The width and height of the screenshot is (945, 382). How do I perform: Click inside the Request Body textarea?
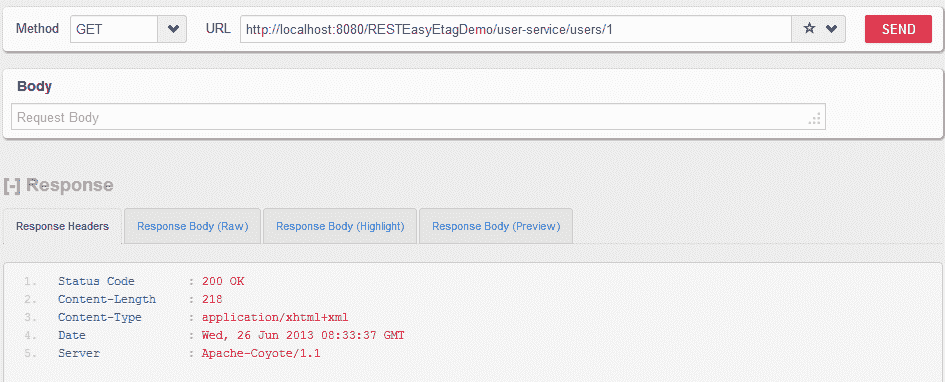[418, 117]
